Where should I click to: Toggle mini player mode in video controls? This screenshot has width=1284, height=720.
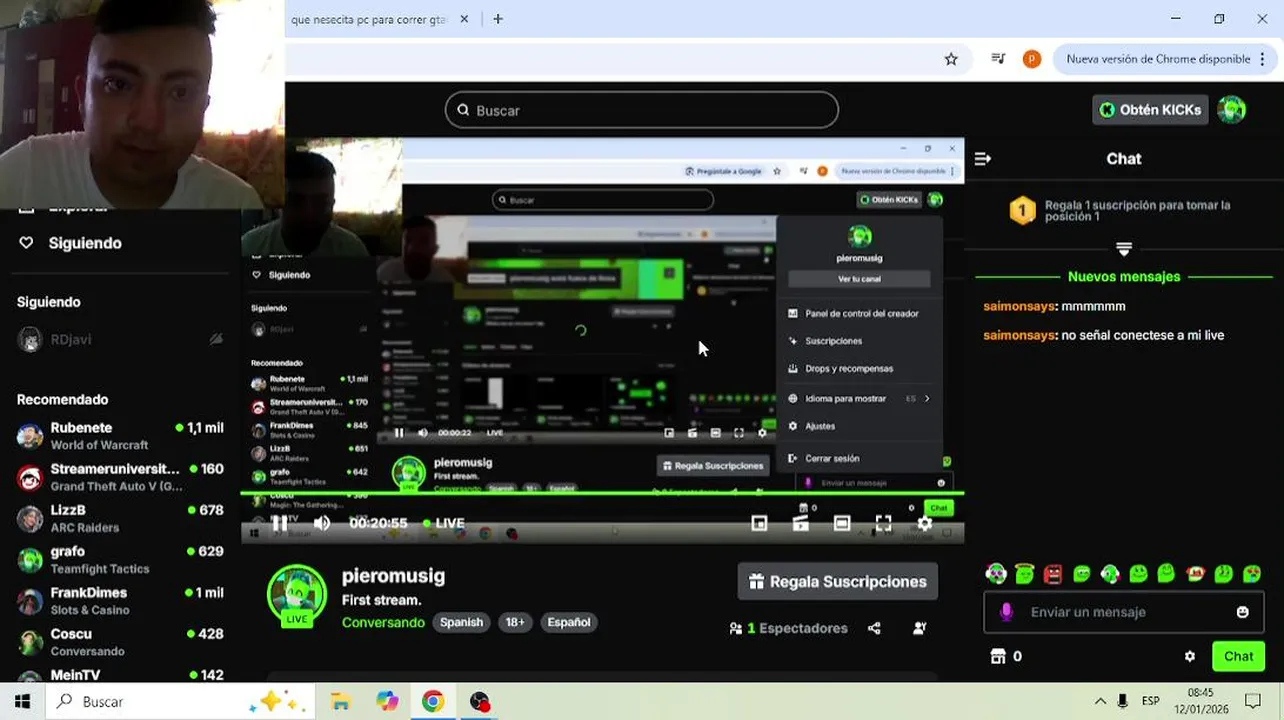click(759, 523)
